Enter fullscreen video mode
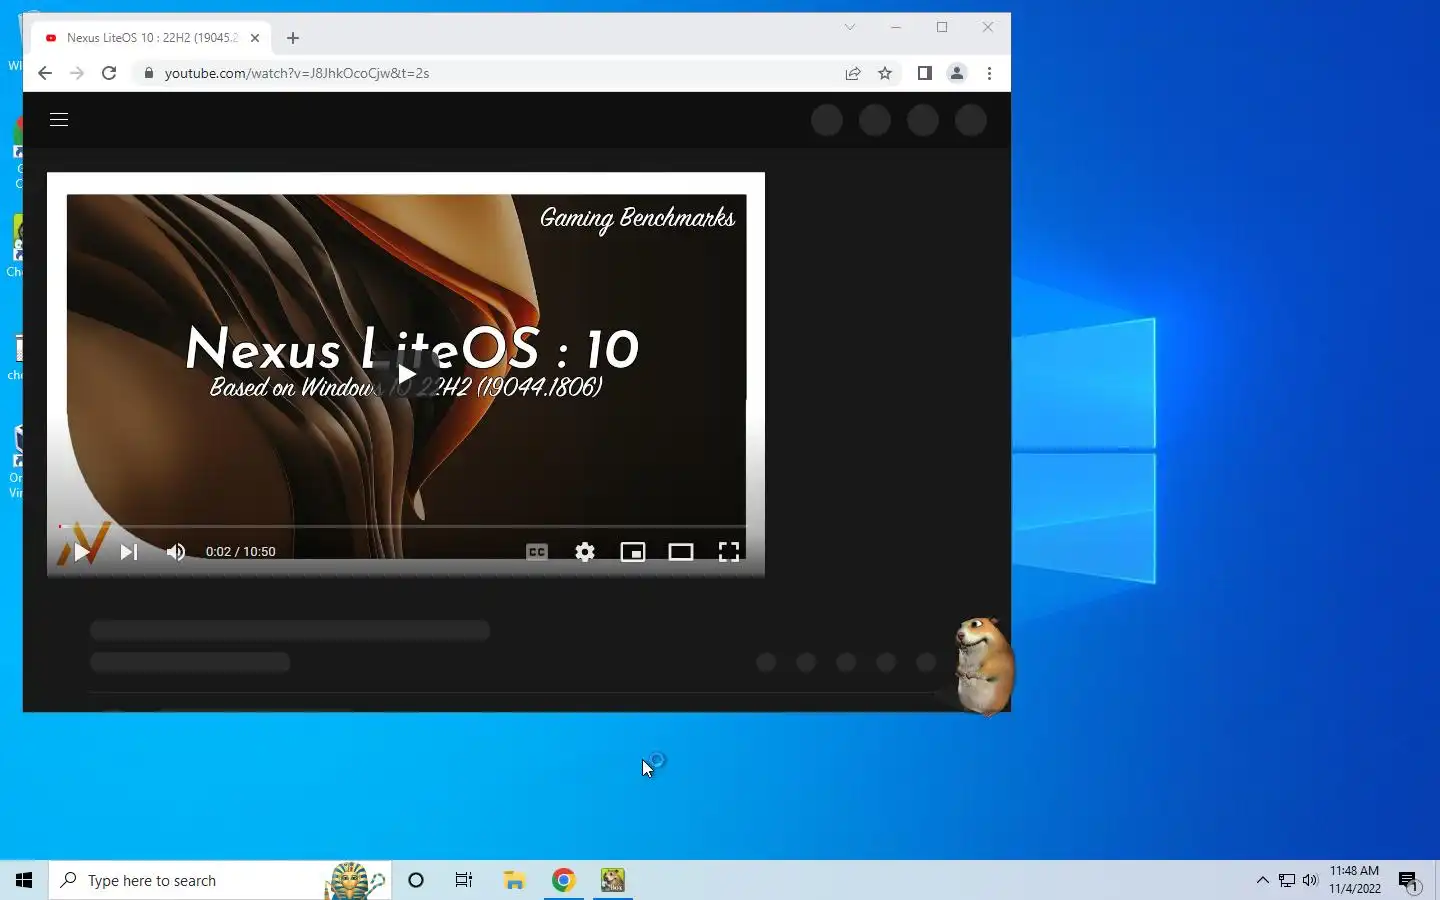The image size is (1440, 900). click(729, 552)
